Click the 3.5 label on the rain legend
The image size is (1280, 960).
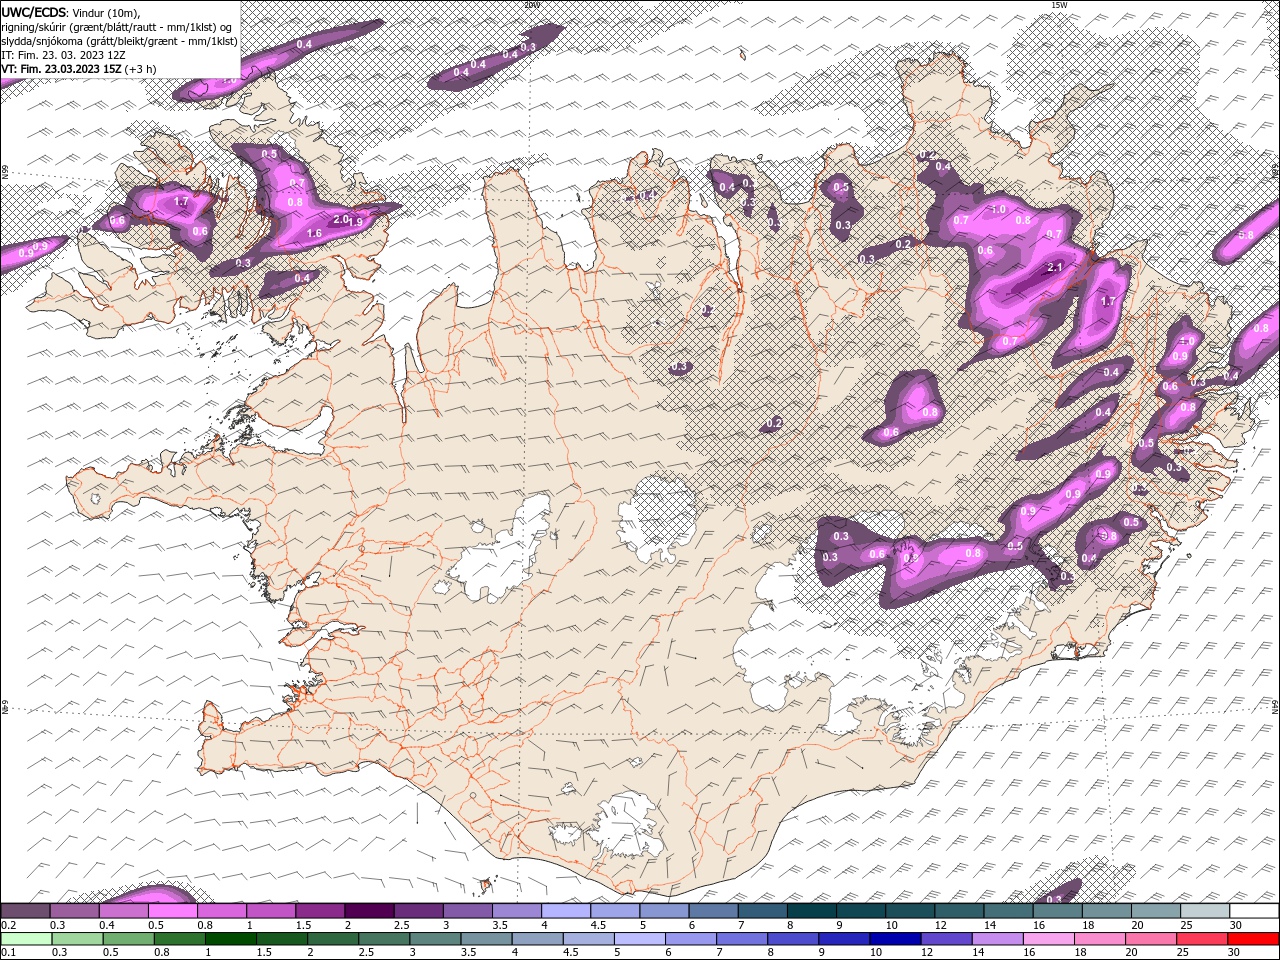click(x=468, y=953)
